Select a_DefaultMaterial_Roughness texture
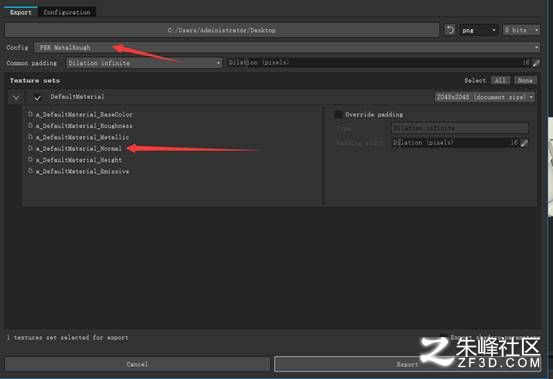The image size is (553, 379). (x=84, y=126)
